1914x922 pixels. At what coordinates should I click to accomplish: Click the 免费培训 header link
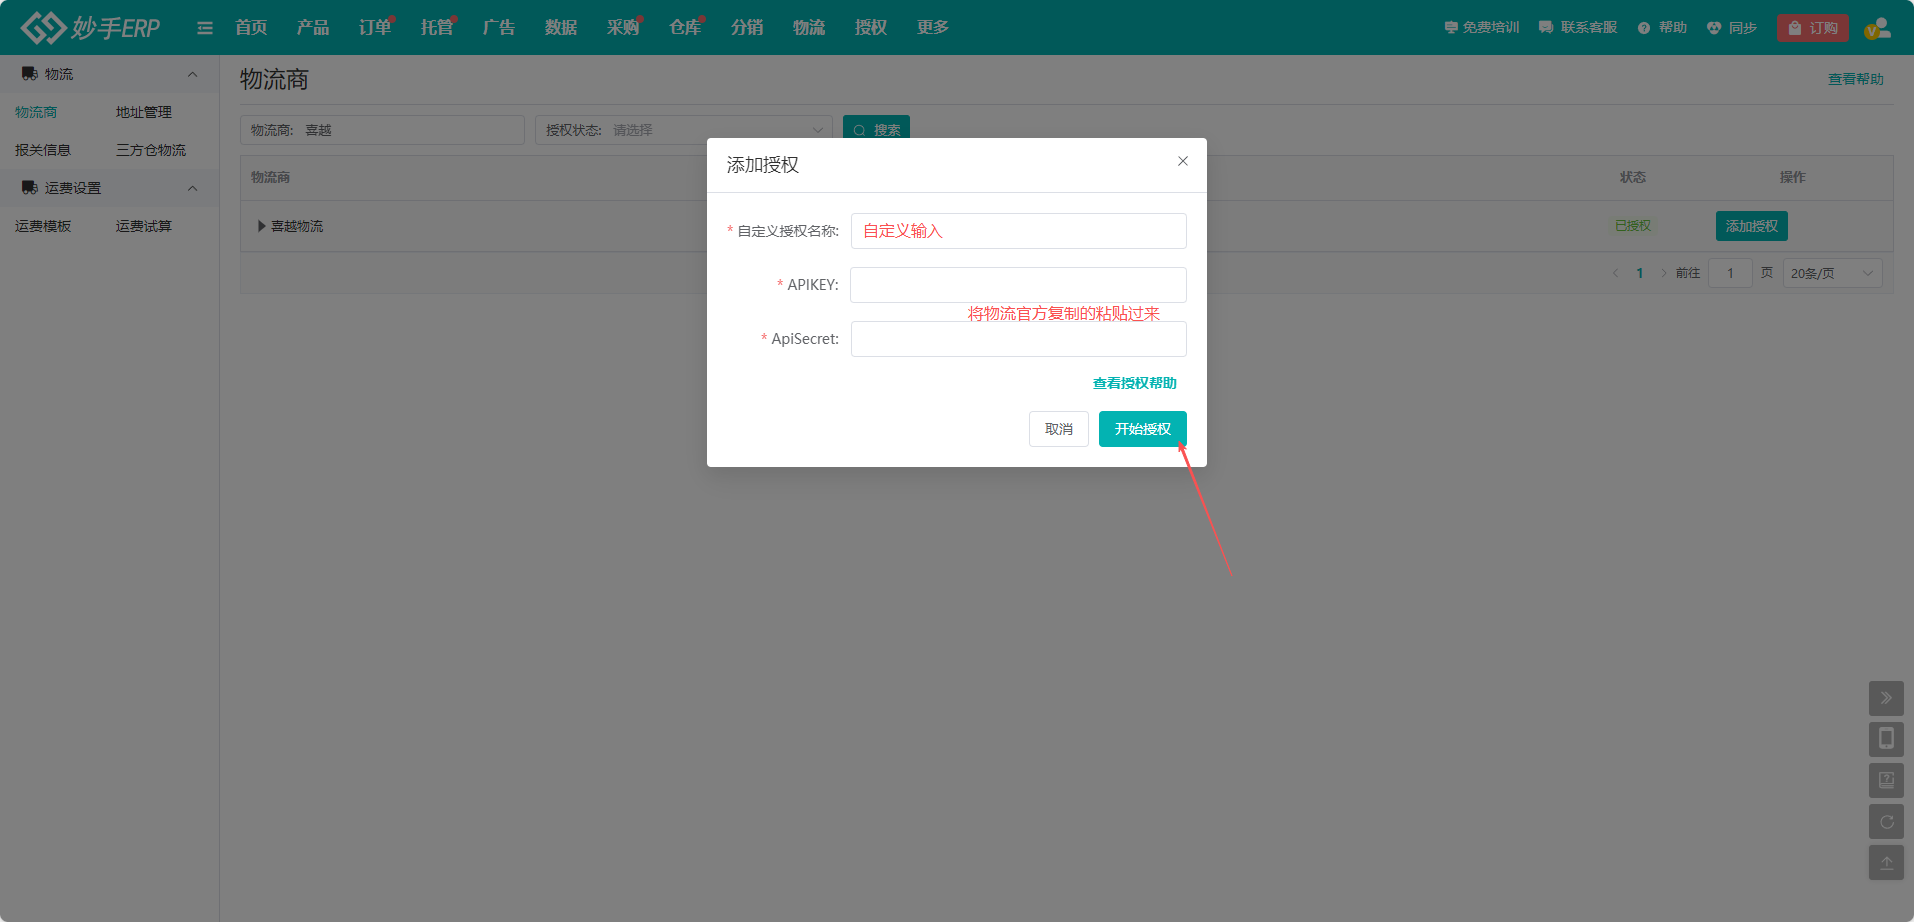pos(1482,28)
